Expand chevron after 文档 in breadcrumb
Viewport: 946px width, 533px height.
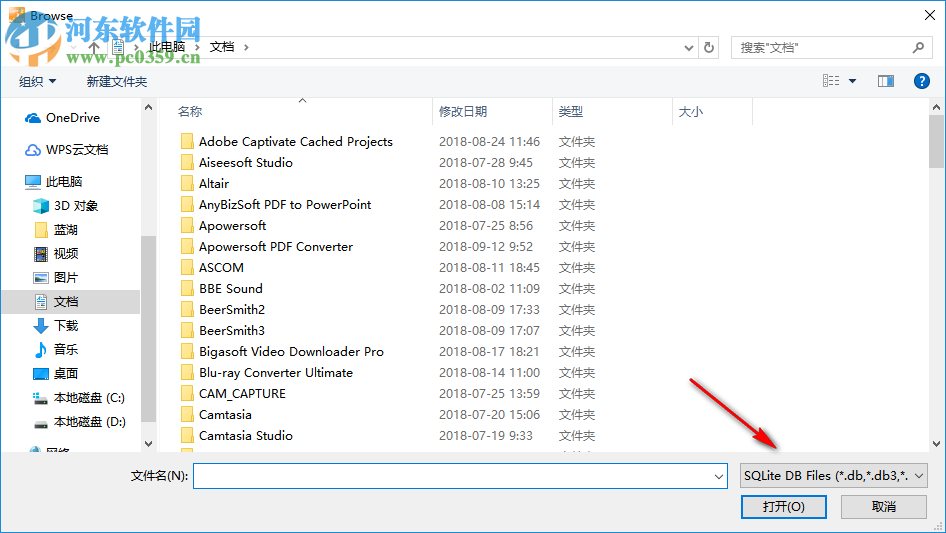[x=246, y=47]
